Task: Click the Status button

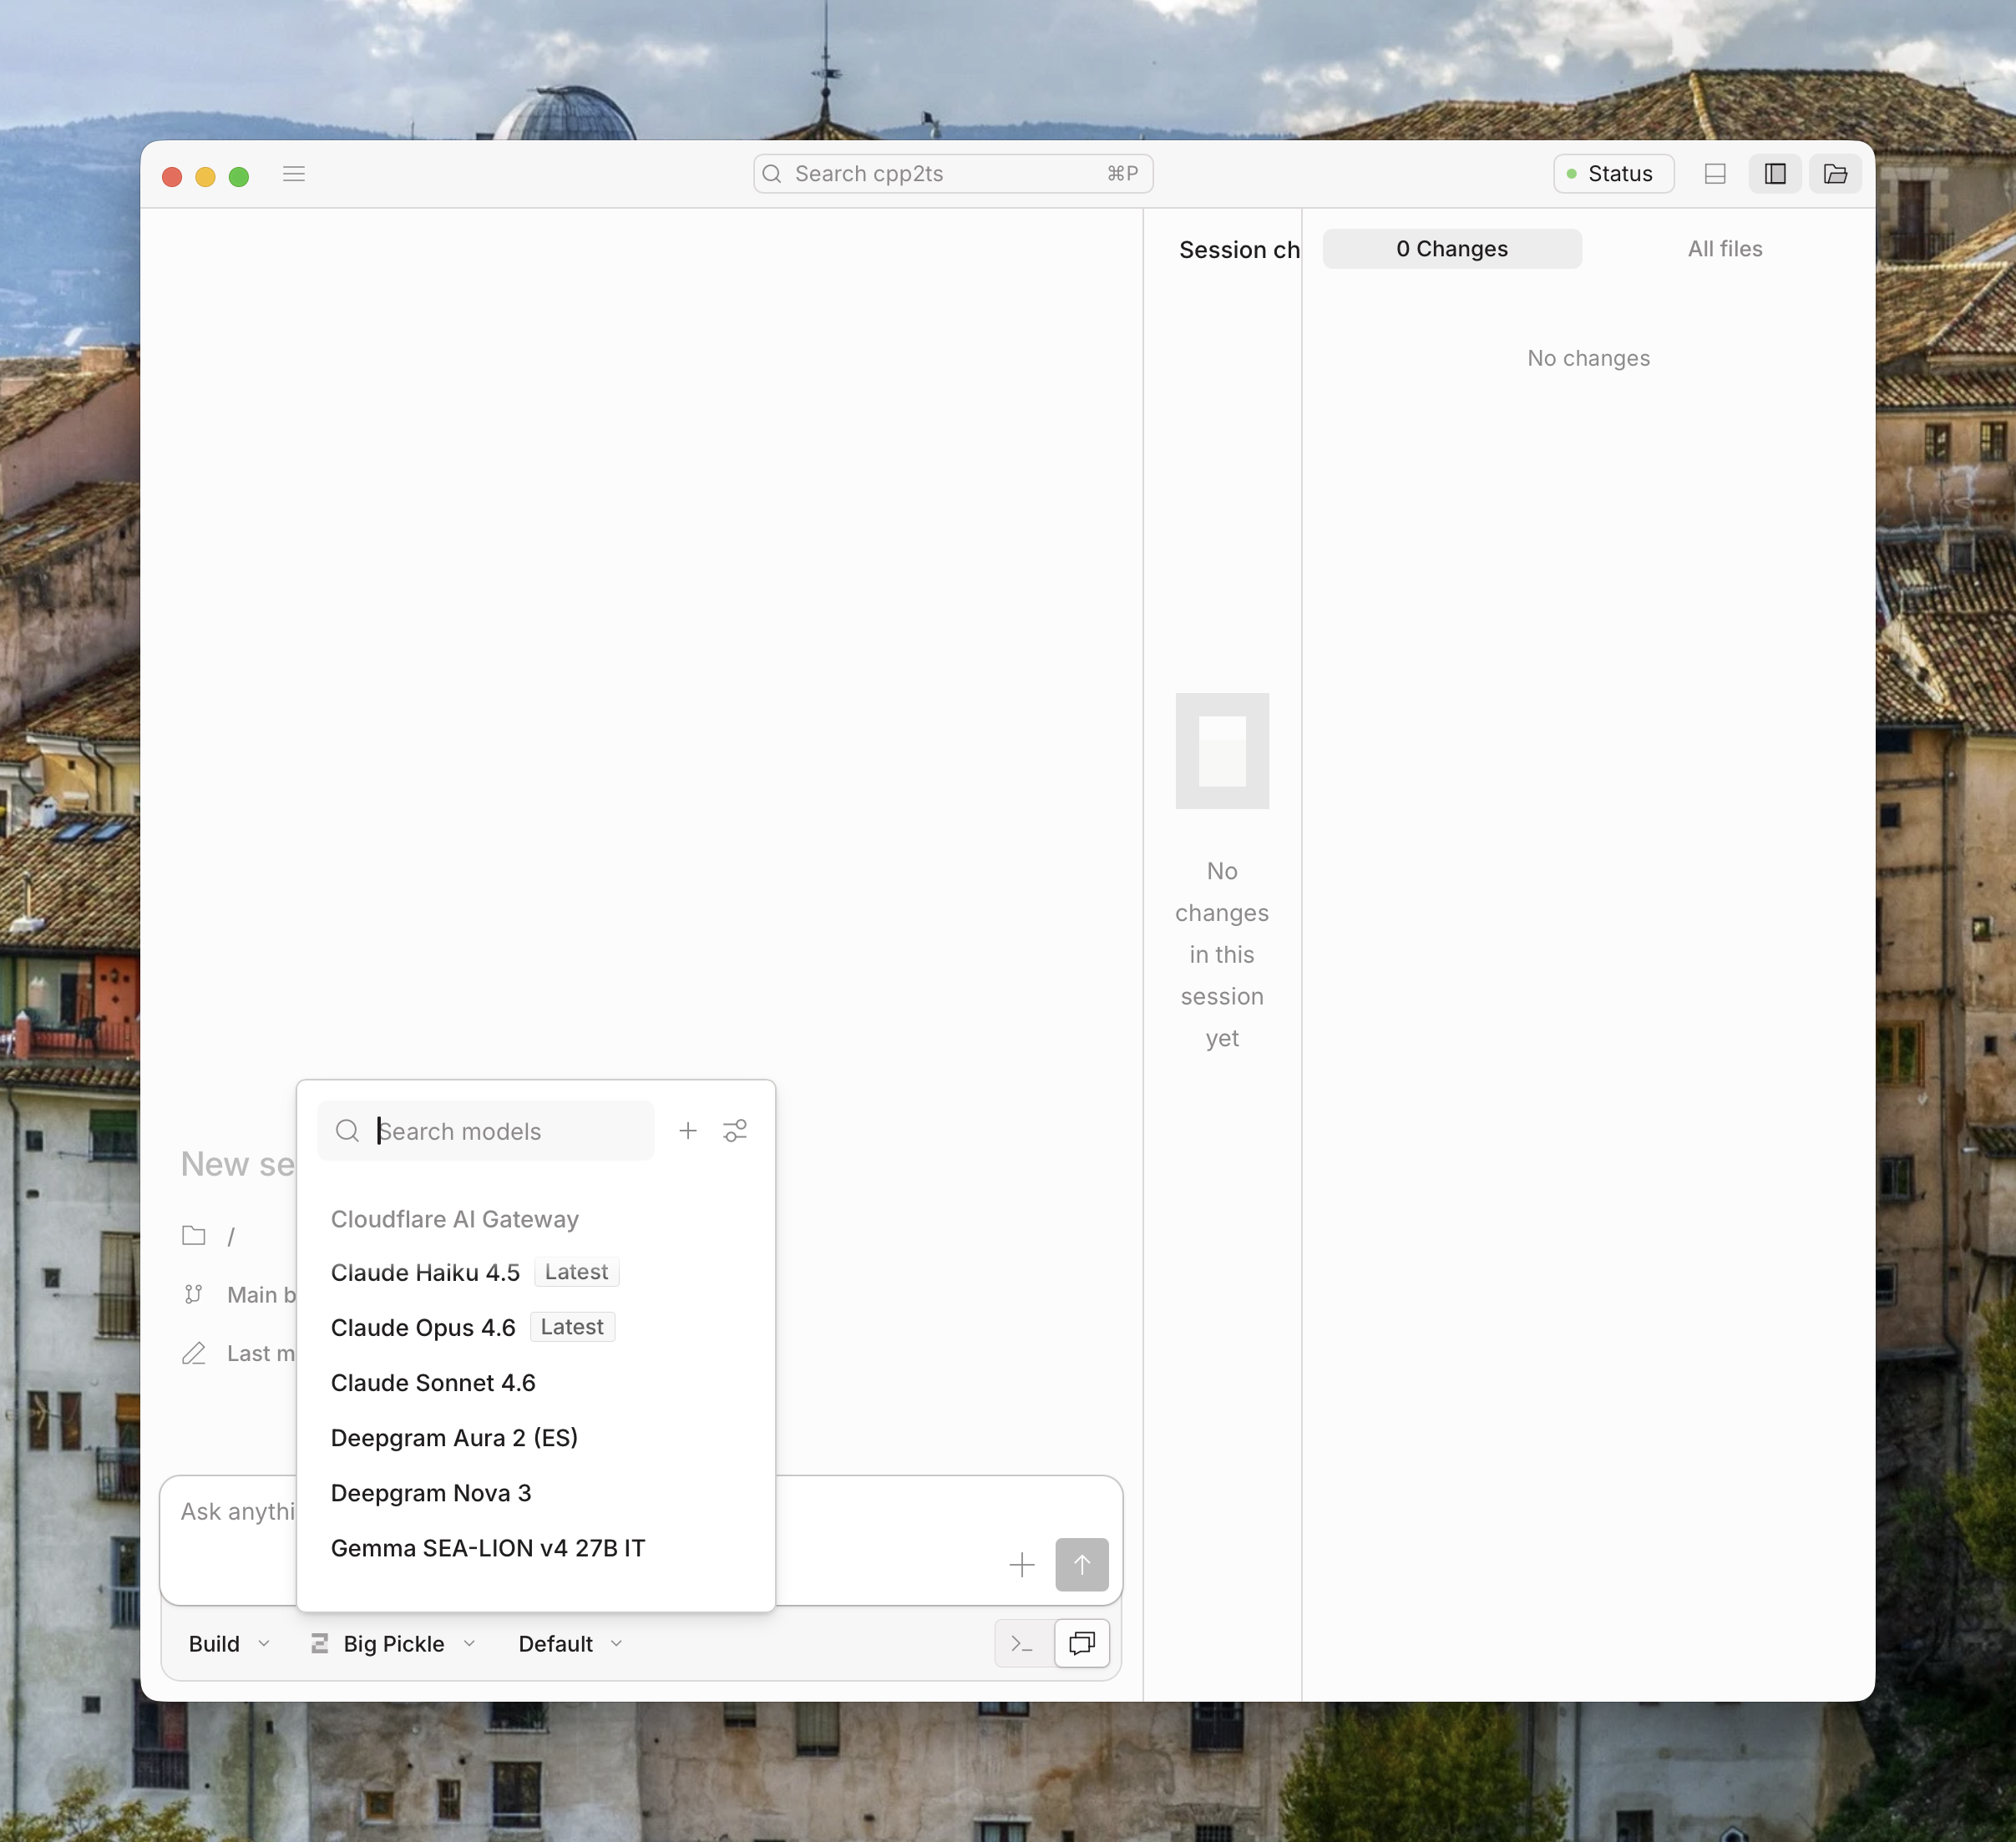Action: click(x=1612, y=174)
